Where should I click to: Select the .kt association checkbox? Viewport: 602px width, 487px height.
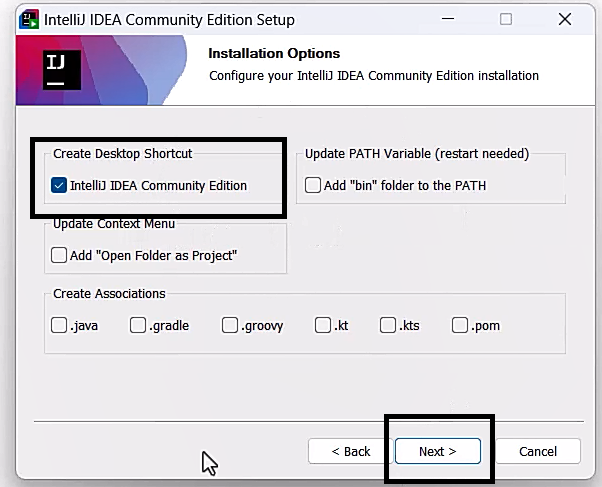click(322, 325)
